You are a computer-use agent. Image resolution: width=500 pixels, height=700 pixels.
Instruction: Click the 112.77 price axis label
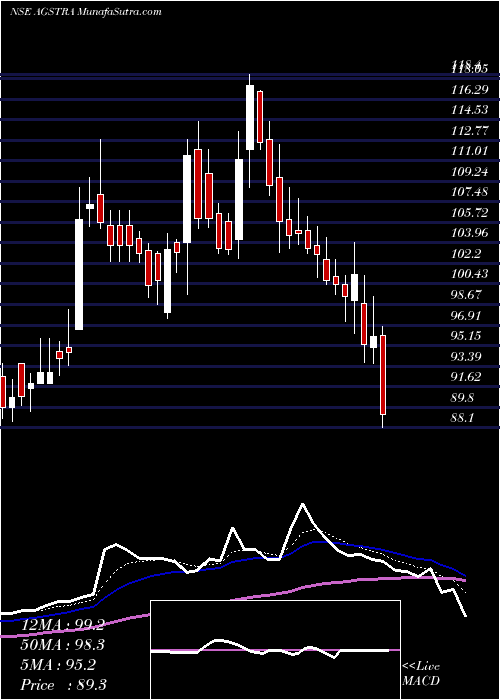[470, 131]
